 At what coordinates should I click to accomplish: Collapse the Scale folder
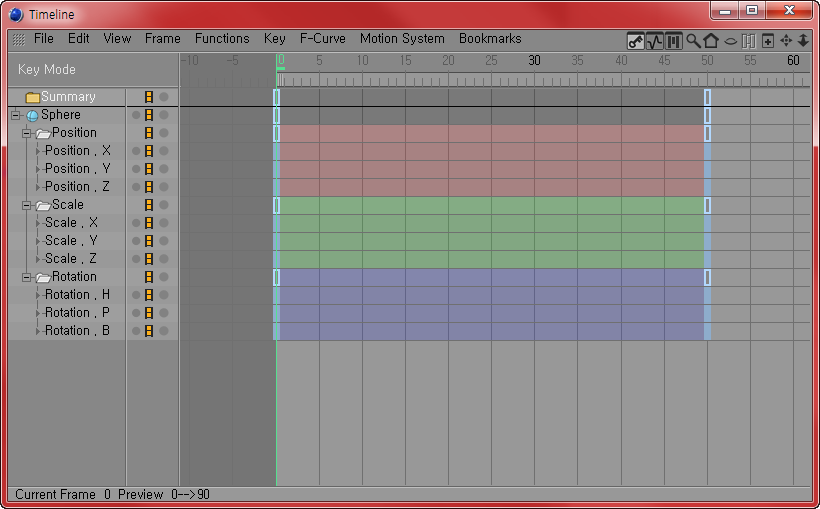(26, 206)
